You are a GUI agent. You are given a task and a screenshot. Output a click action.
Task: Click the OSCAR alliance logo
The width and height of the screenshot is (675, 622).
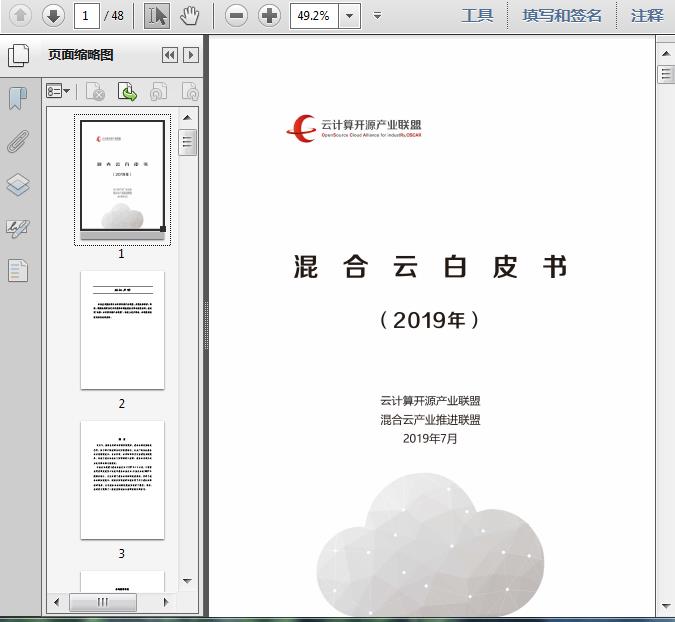click(x=354, y=128)
